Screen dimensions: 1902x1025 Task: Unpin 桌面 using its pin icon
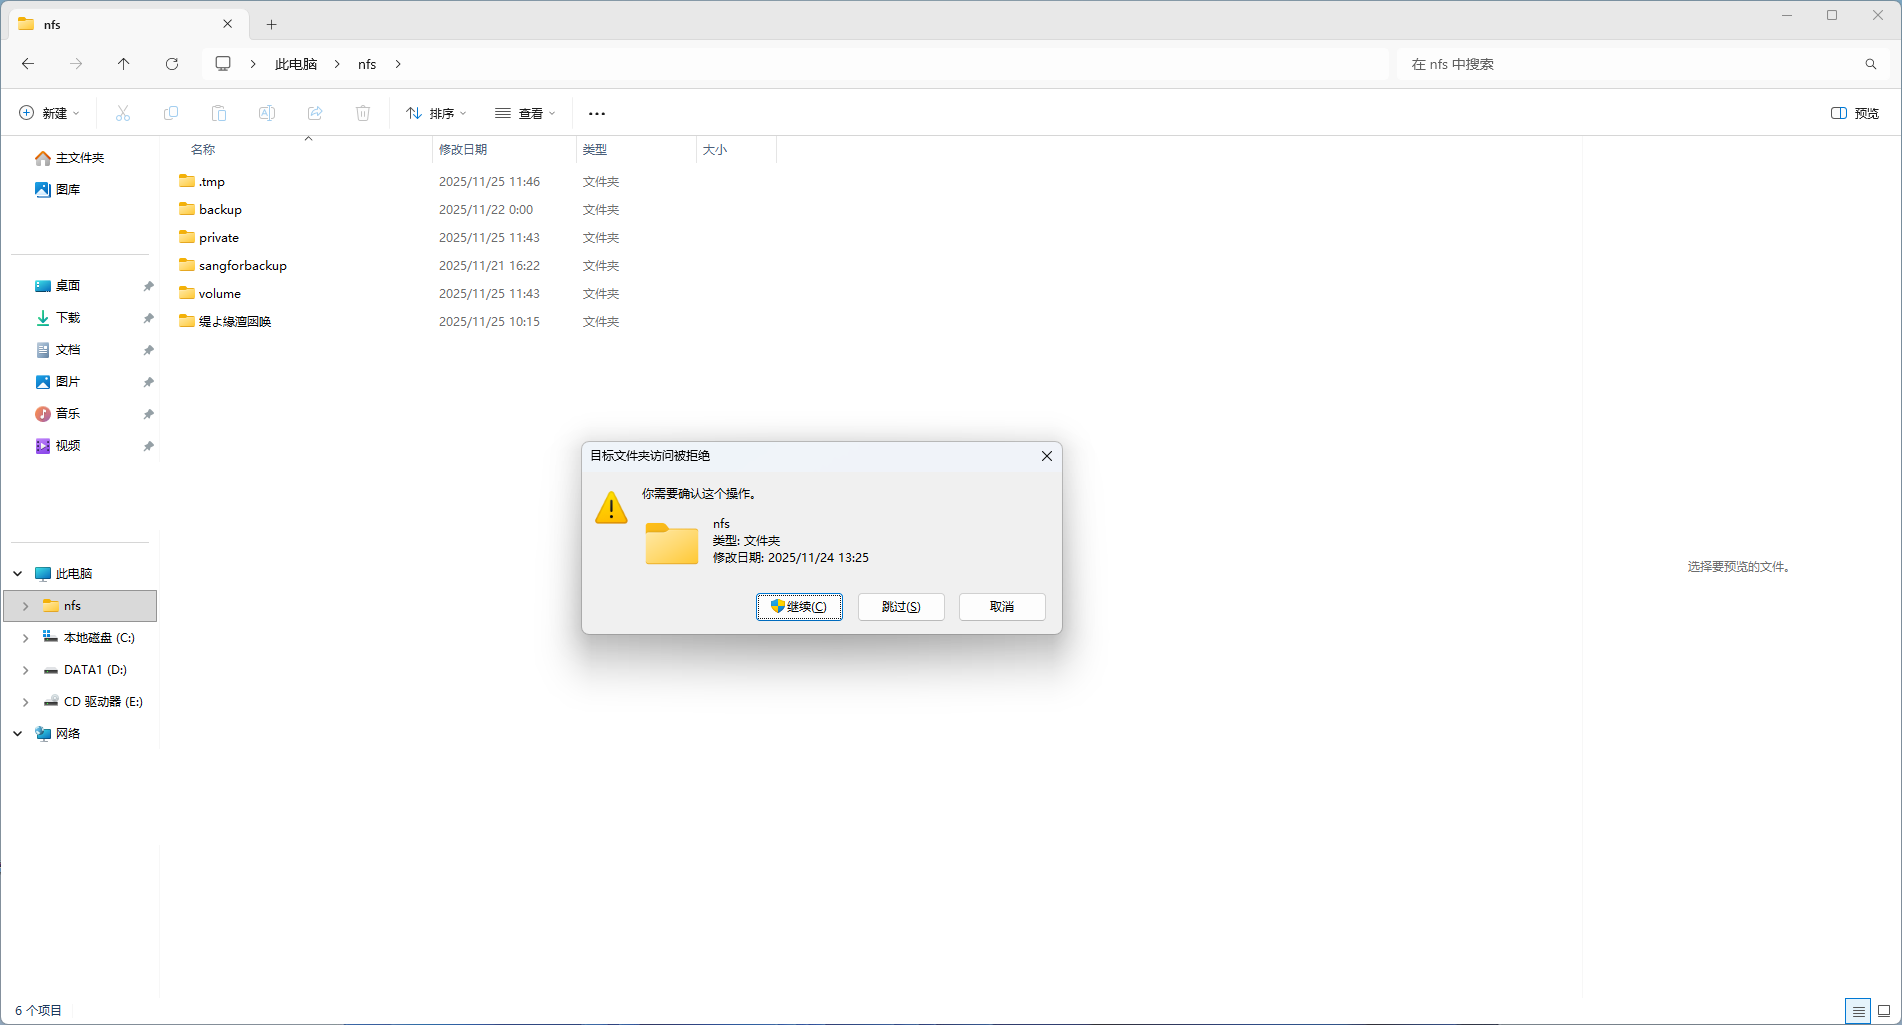tap(148, 286)
